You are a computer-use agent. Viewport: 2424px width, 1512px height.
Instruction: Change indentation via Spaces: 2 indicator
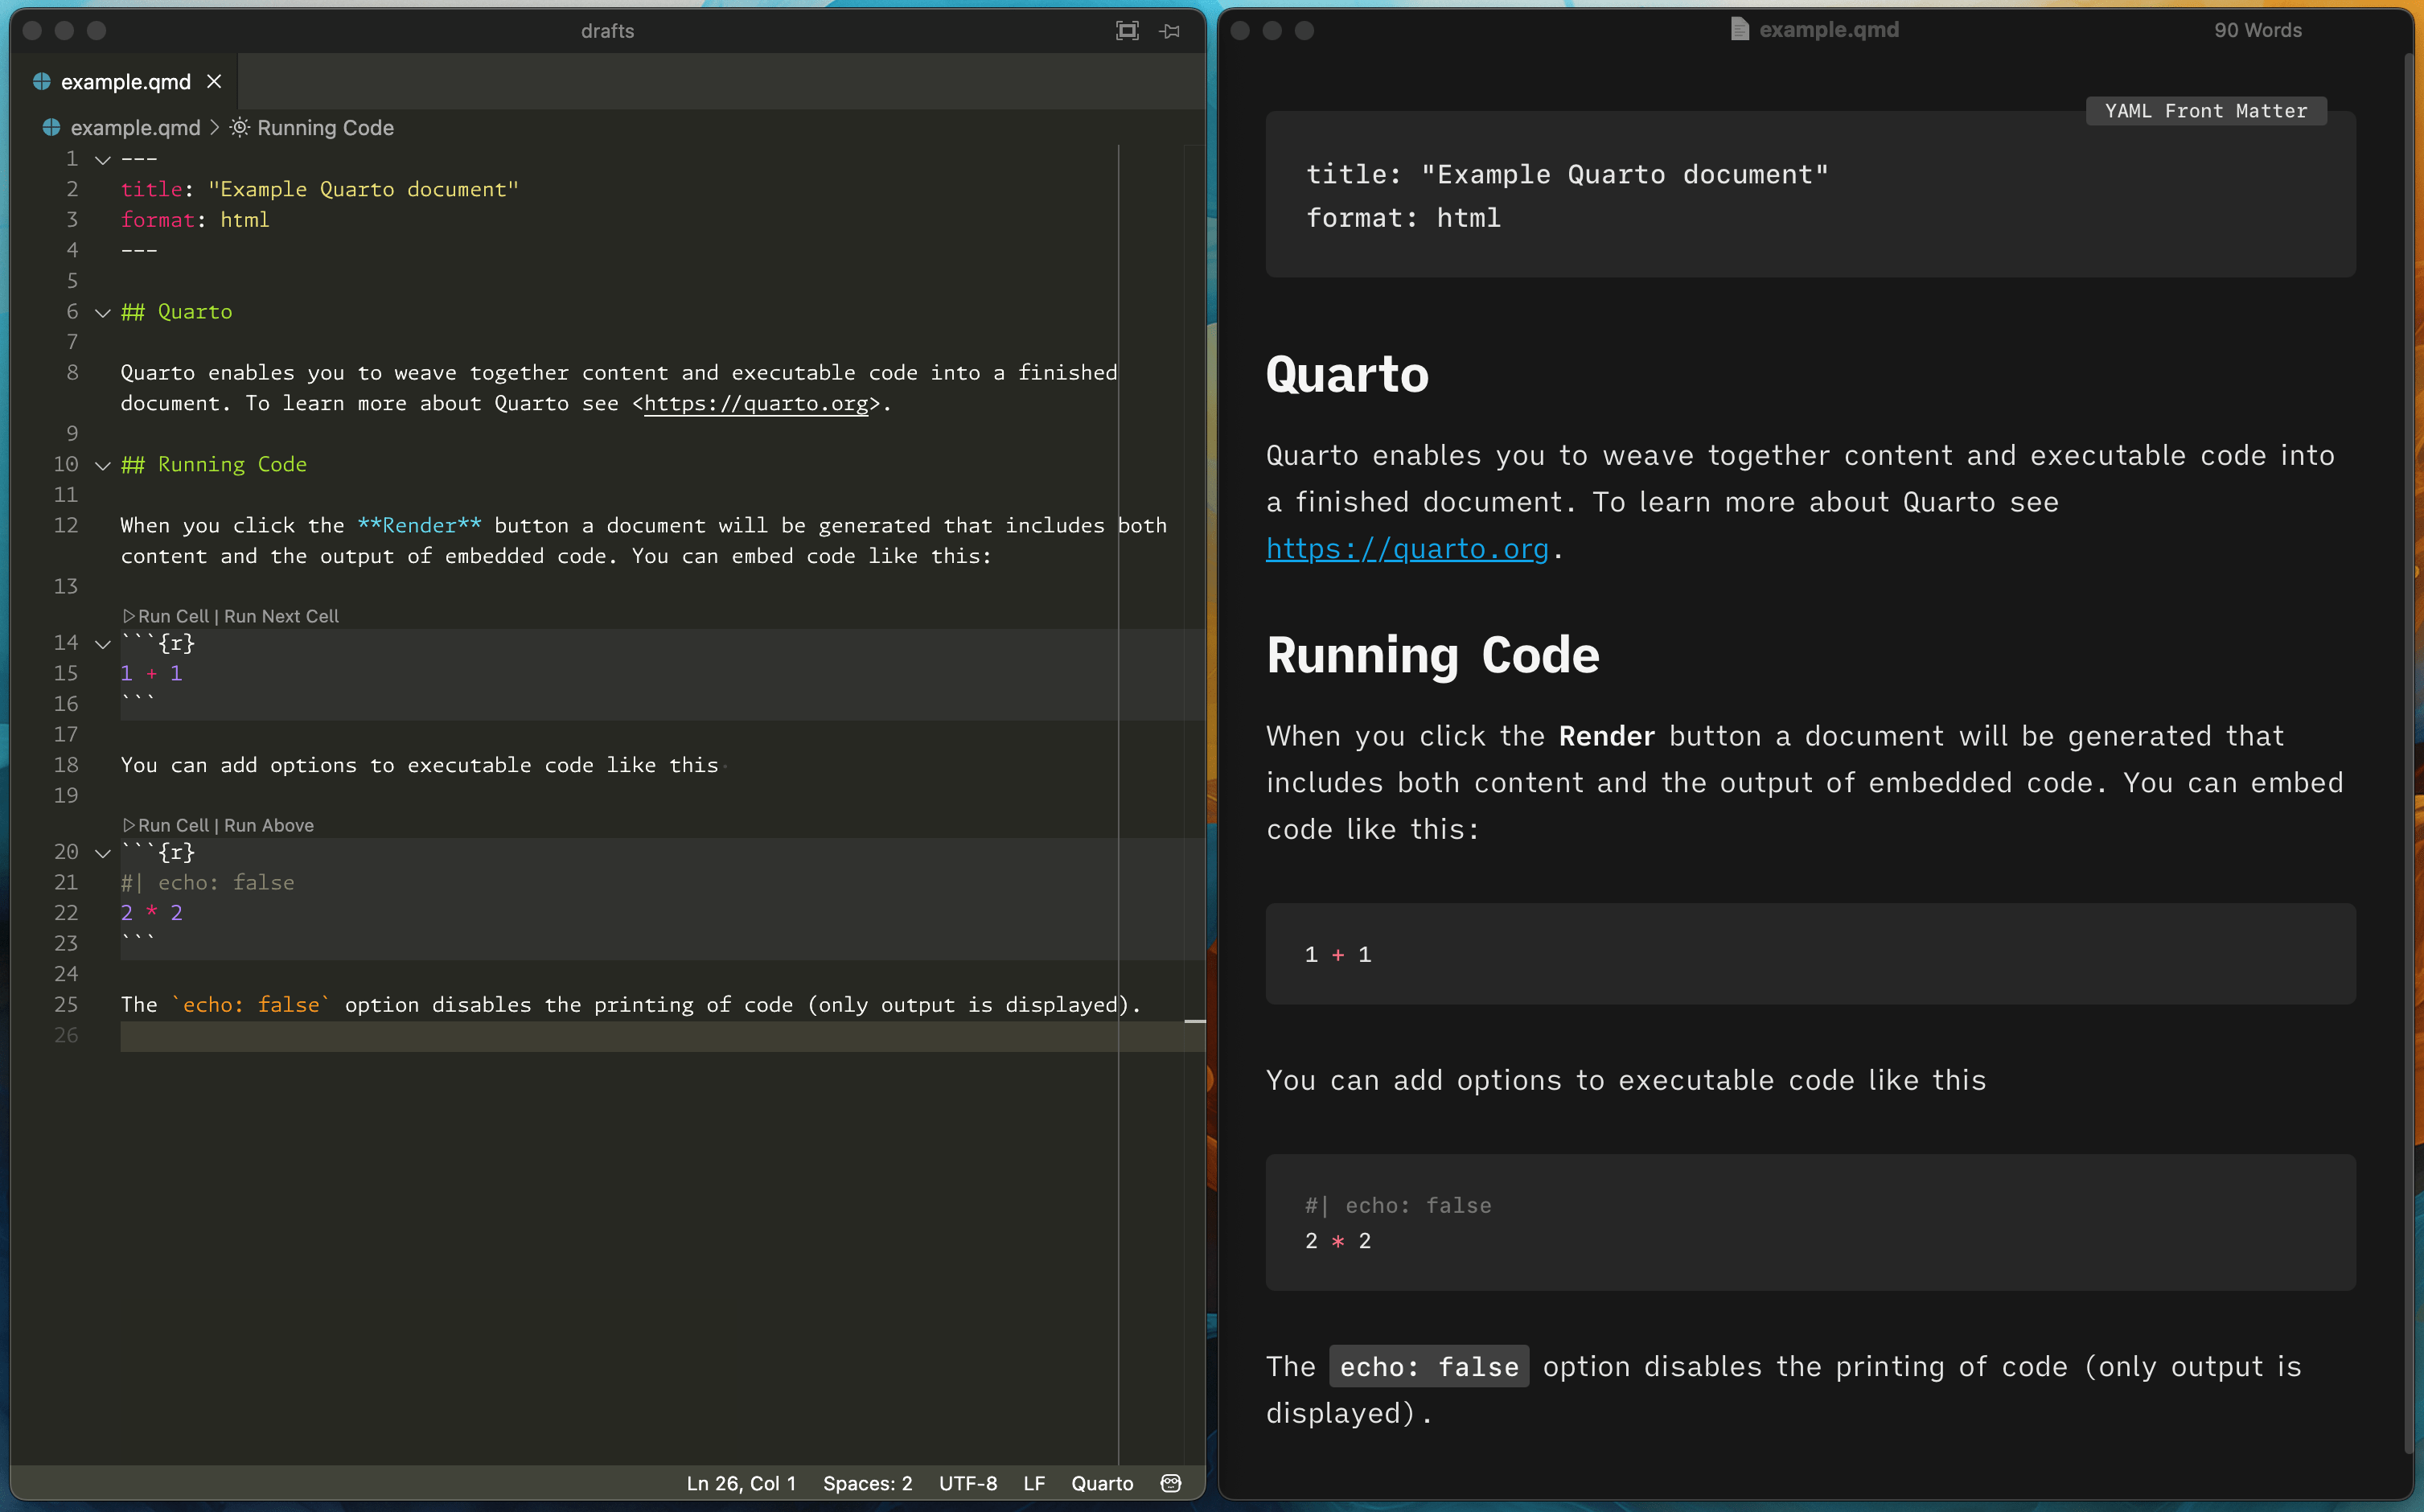coord(866,1484)
